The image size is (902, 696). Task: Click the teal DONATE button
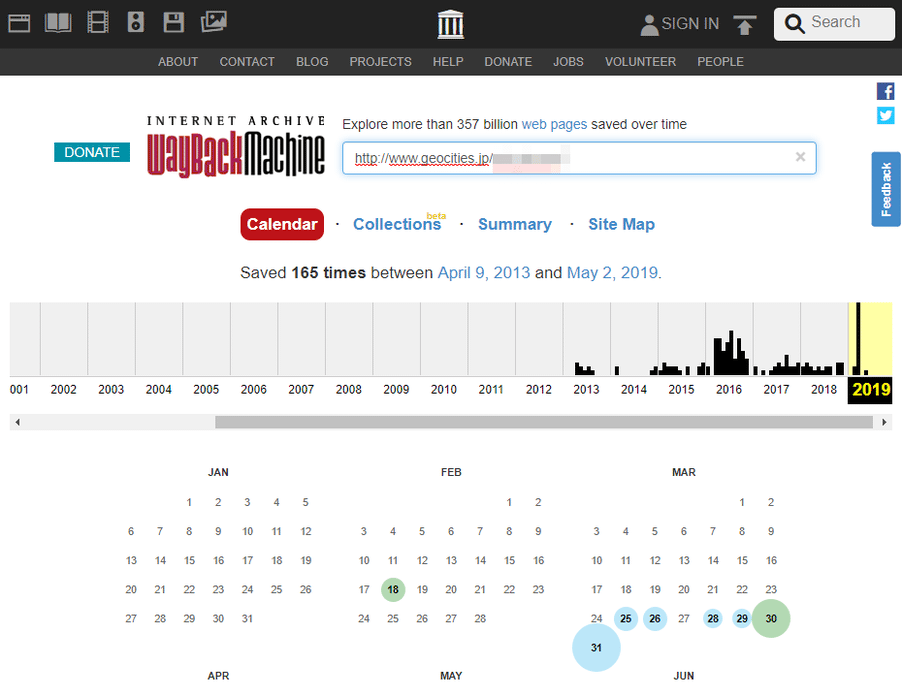[92, 152]
